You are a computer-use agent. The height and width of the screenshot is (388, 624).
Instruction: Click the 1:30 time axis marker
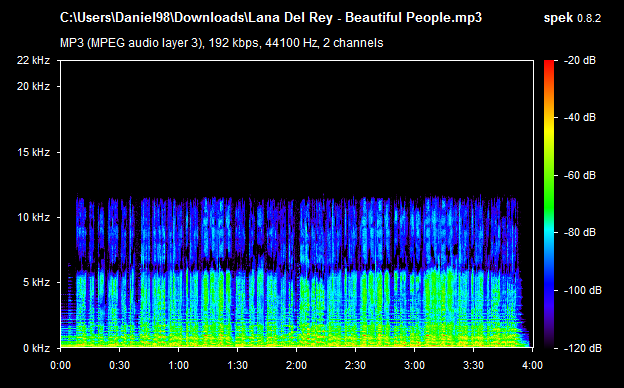238,365
